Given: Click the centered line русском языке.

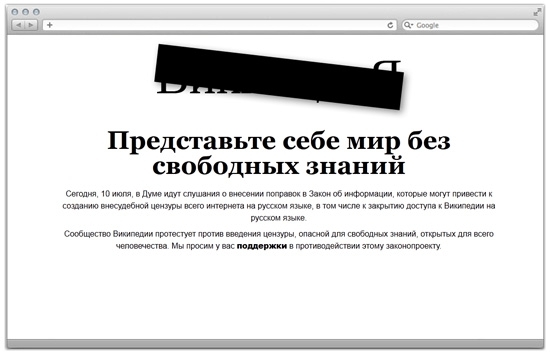Looking at the screenshot, I should (x=279, y=218).
